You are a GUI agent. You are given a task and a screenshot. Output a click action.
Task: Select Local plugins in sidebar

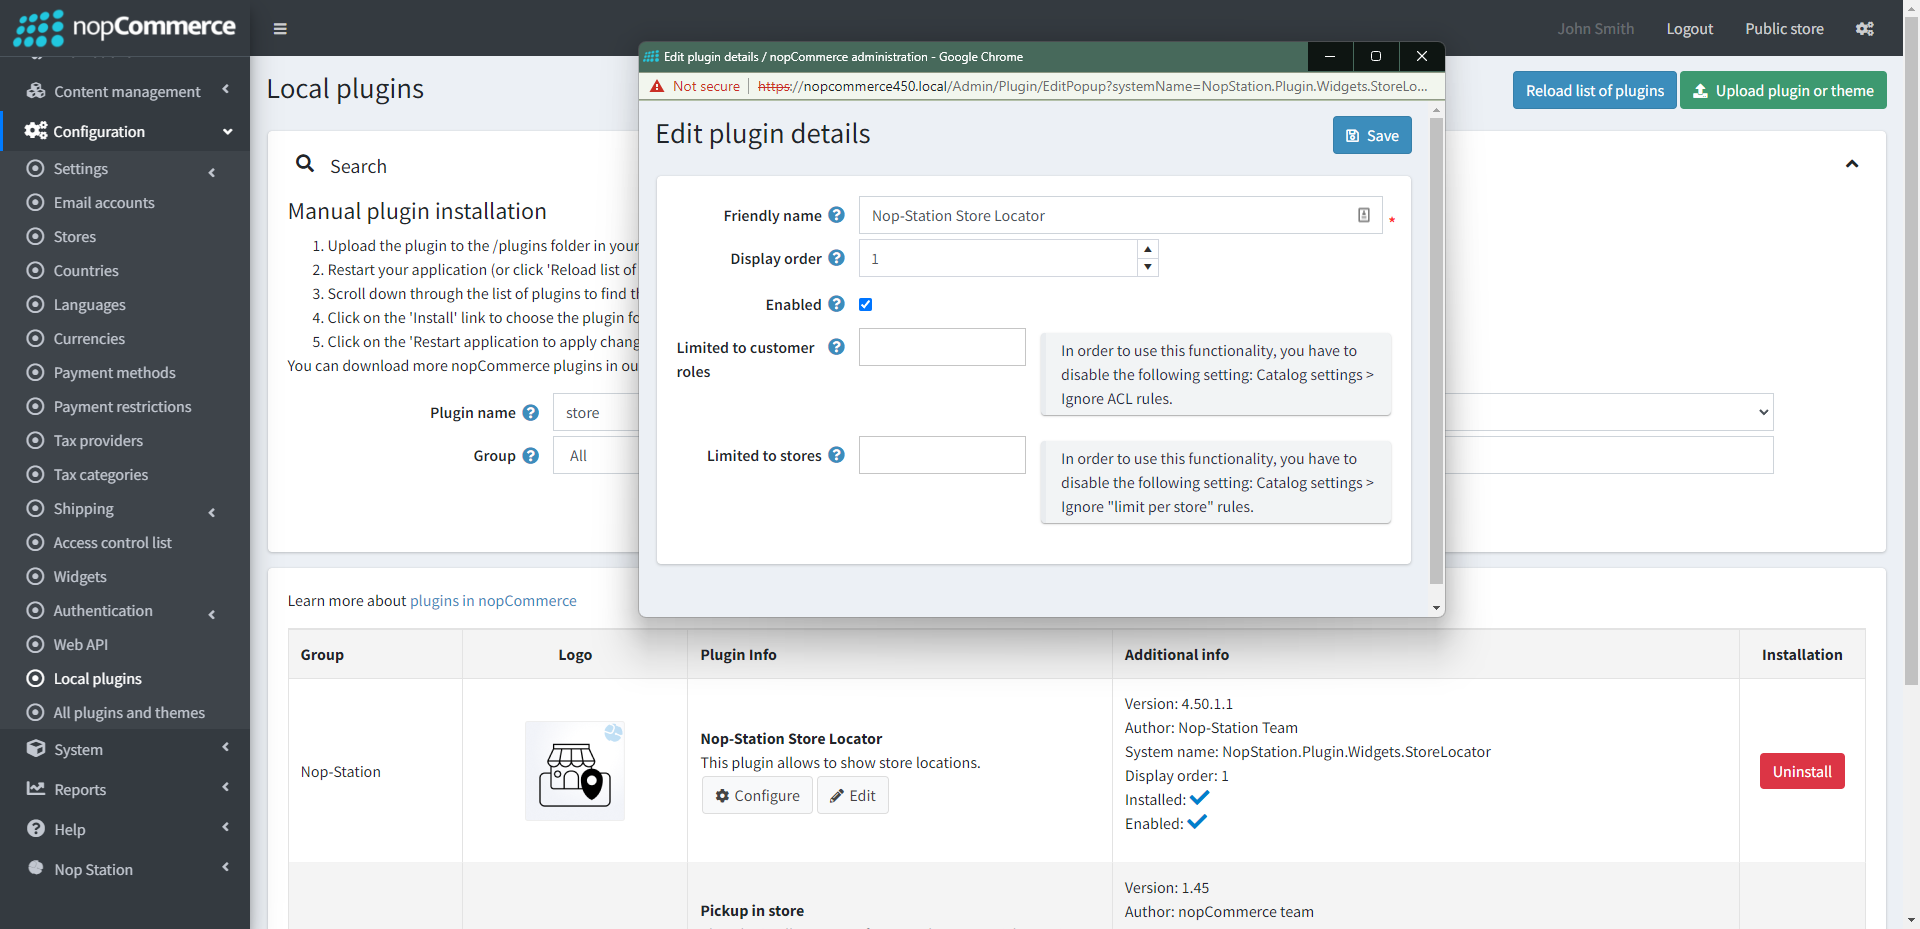(x=98, y=679)
